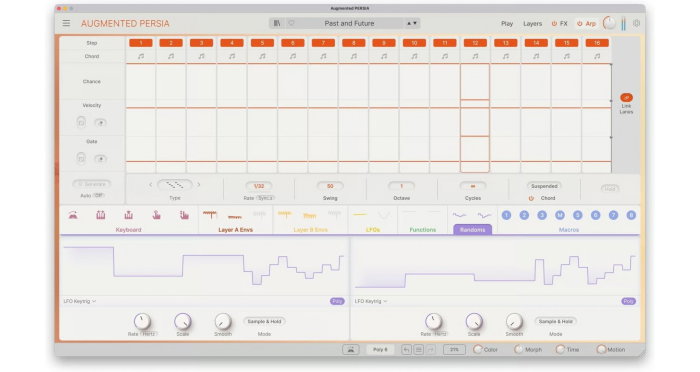
Task: Open the settings gear icon
Action: pyautogui.click(x=637, y=23)
